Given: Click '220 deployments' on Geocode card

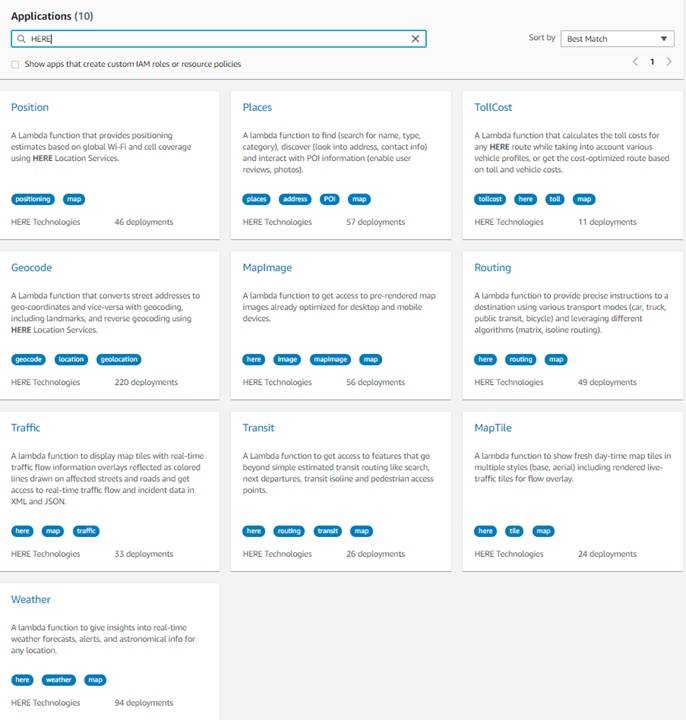Looking at the screenshot, I should [x=146, y=382].
